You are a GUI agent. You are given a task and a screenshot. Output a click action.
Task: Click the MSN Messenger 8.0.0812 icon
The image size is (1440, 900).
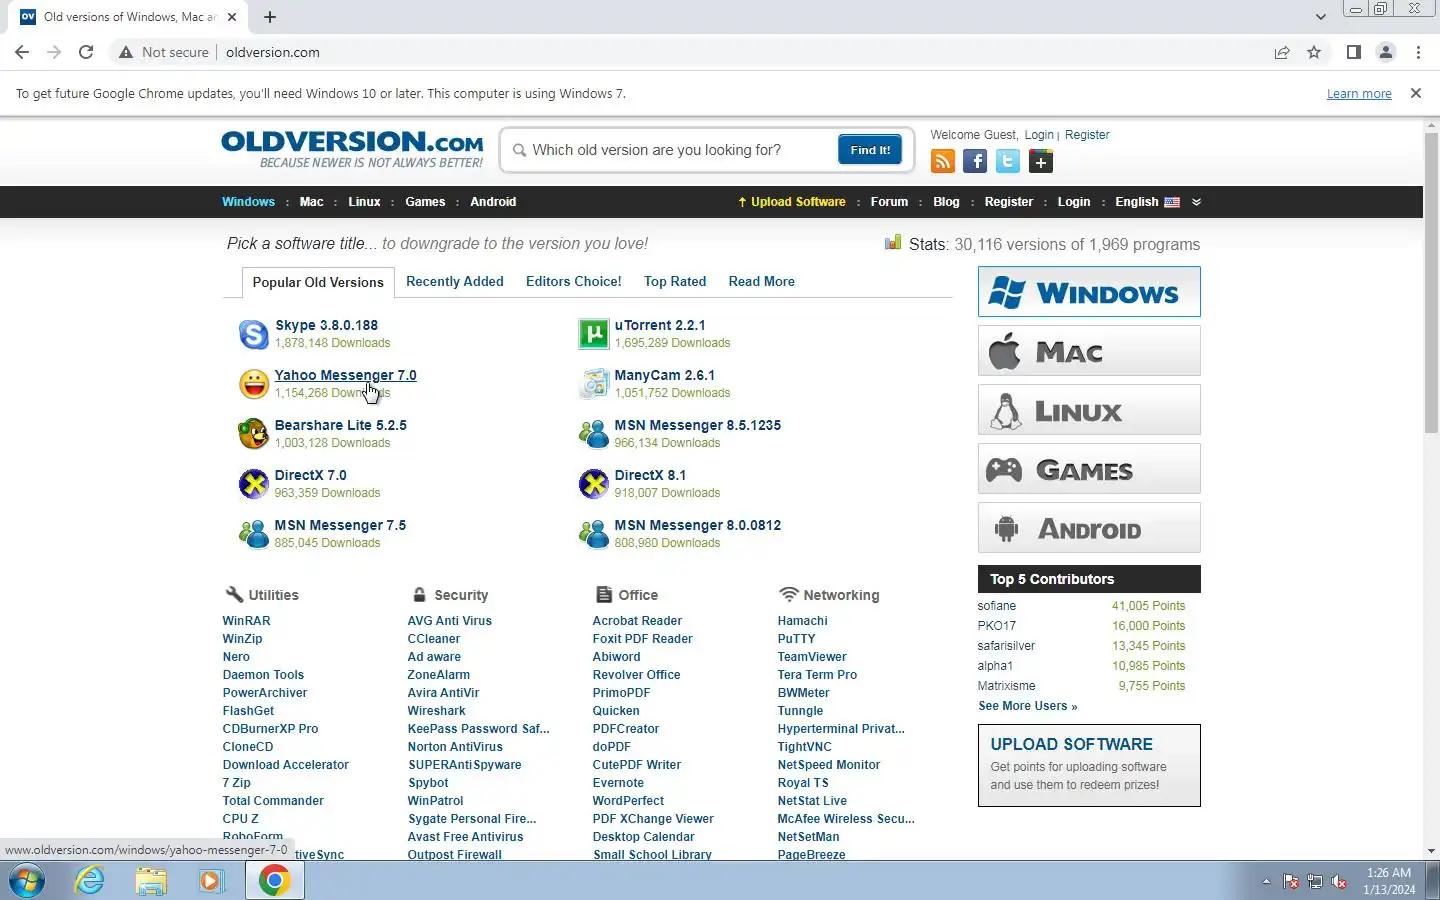tap(594, 534)
